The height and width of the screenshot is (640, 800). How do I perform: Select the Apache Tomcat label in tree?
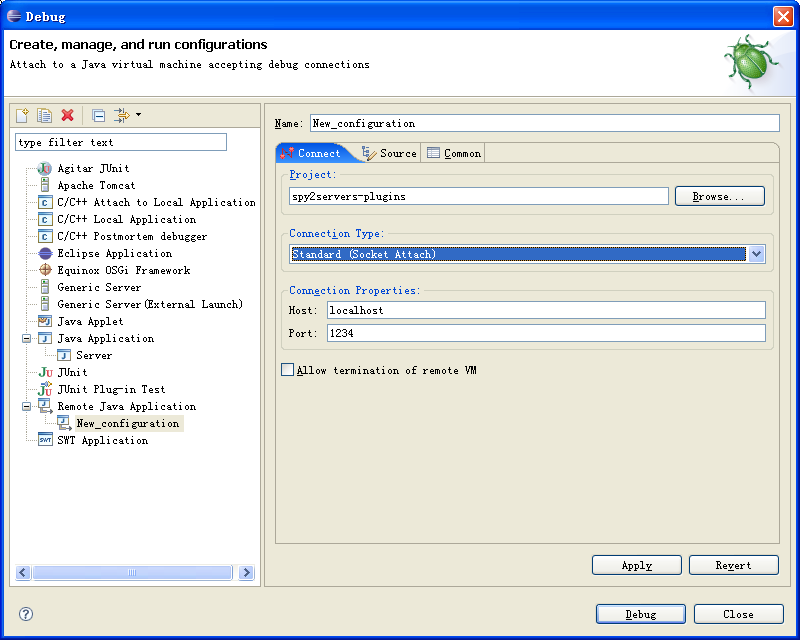96,185
